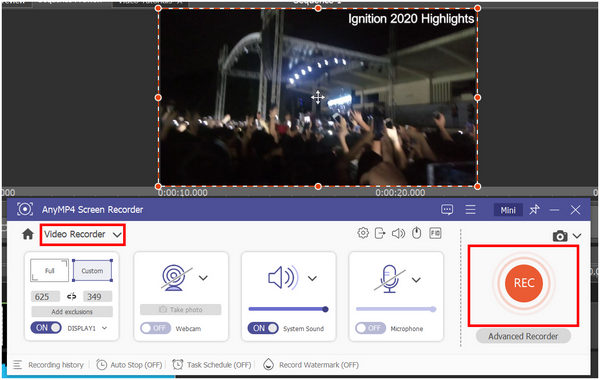Click the Auto Stop clock icon

click(x=101, y=365)
